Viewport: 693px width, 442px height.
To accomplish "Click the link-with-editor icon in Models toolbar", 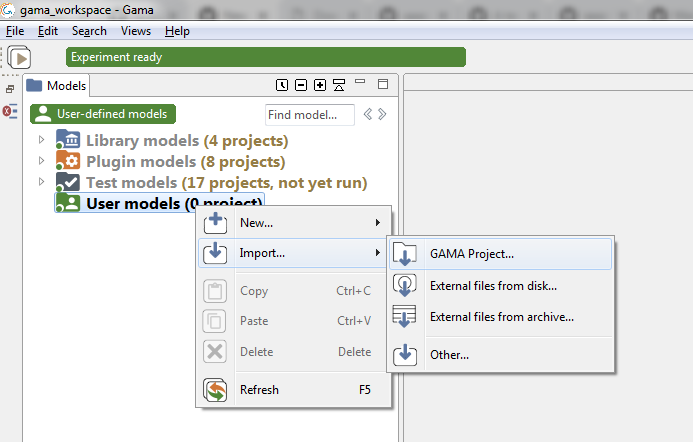I will pos(339,85).
